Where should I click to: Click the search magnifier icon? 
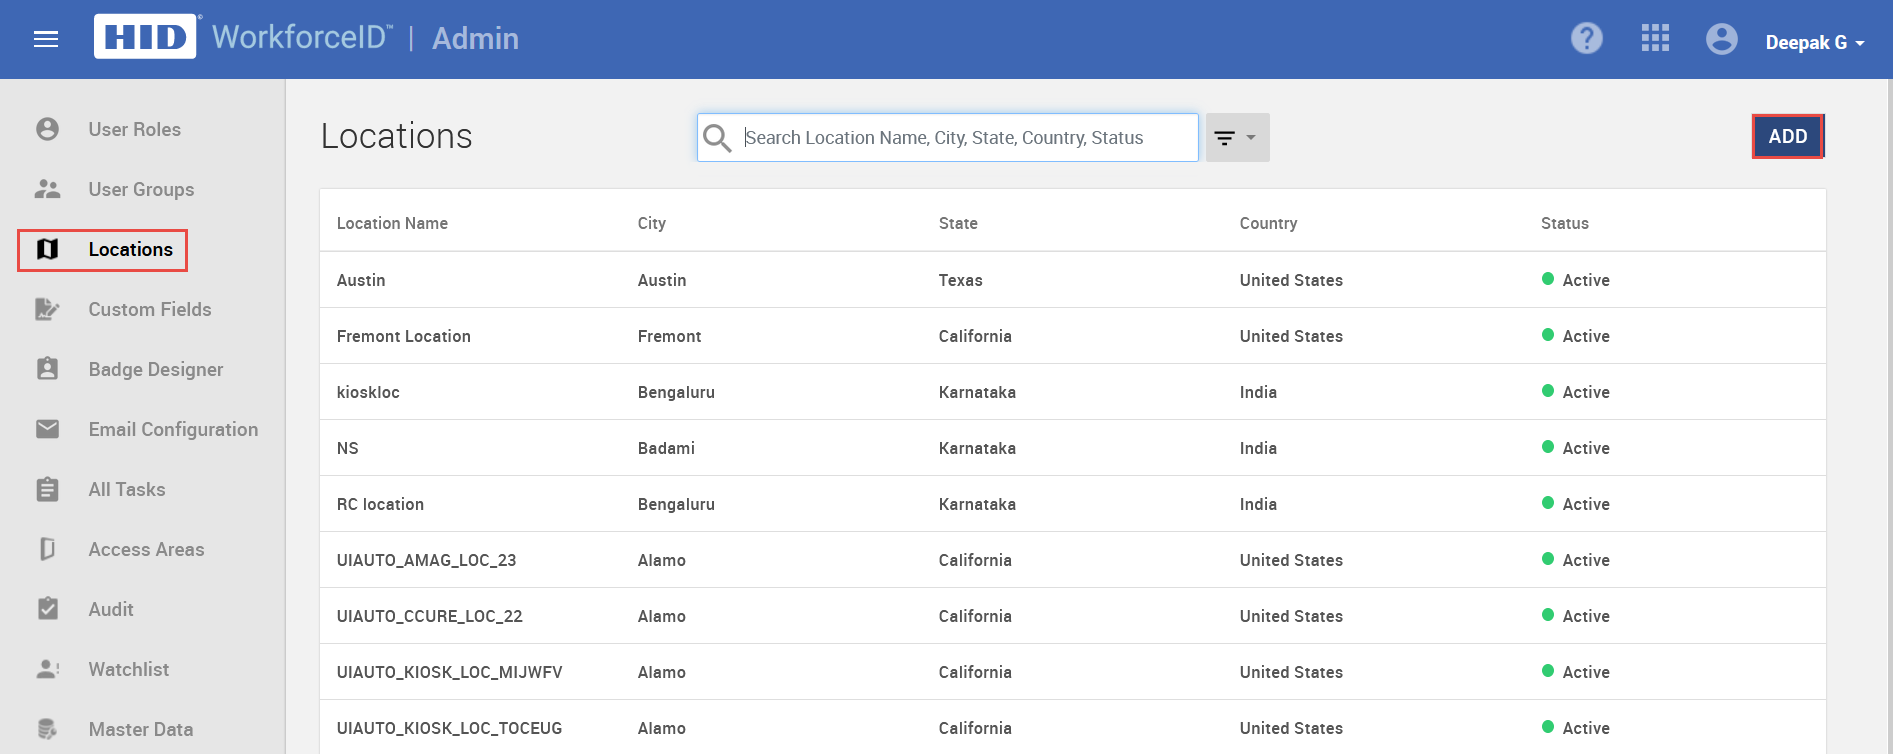[x=717, y=138]
